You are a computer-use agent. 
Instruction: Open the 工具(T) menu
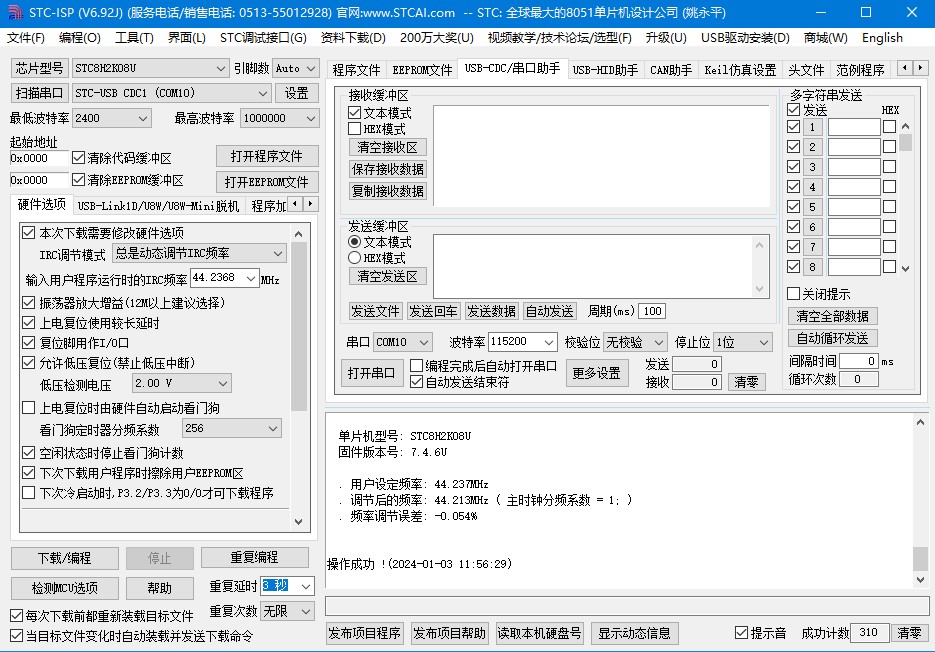pyautogui.click(x=134, y=38)
